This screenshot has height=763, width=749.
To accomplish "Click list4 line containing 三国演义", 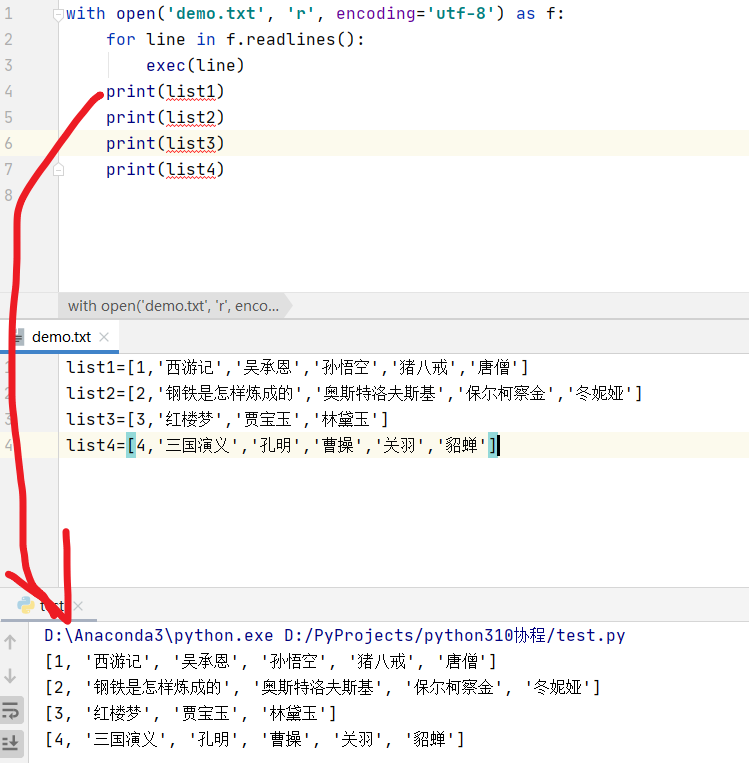I will (282, 445).
